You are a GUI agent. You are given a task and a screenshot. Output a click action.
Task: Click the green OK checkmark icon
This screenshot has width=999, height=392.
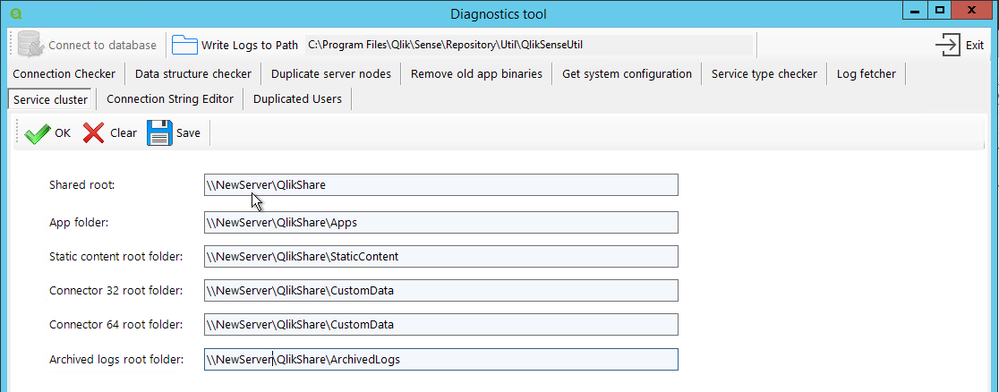coord(37,133)
